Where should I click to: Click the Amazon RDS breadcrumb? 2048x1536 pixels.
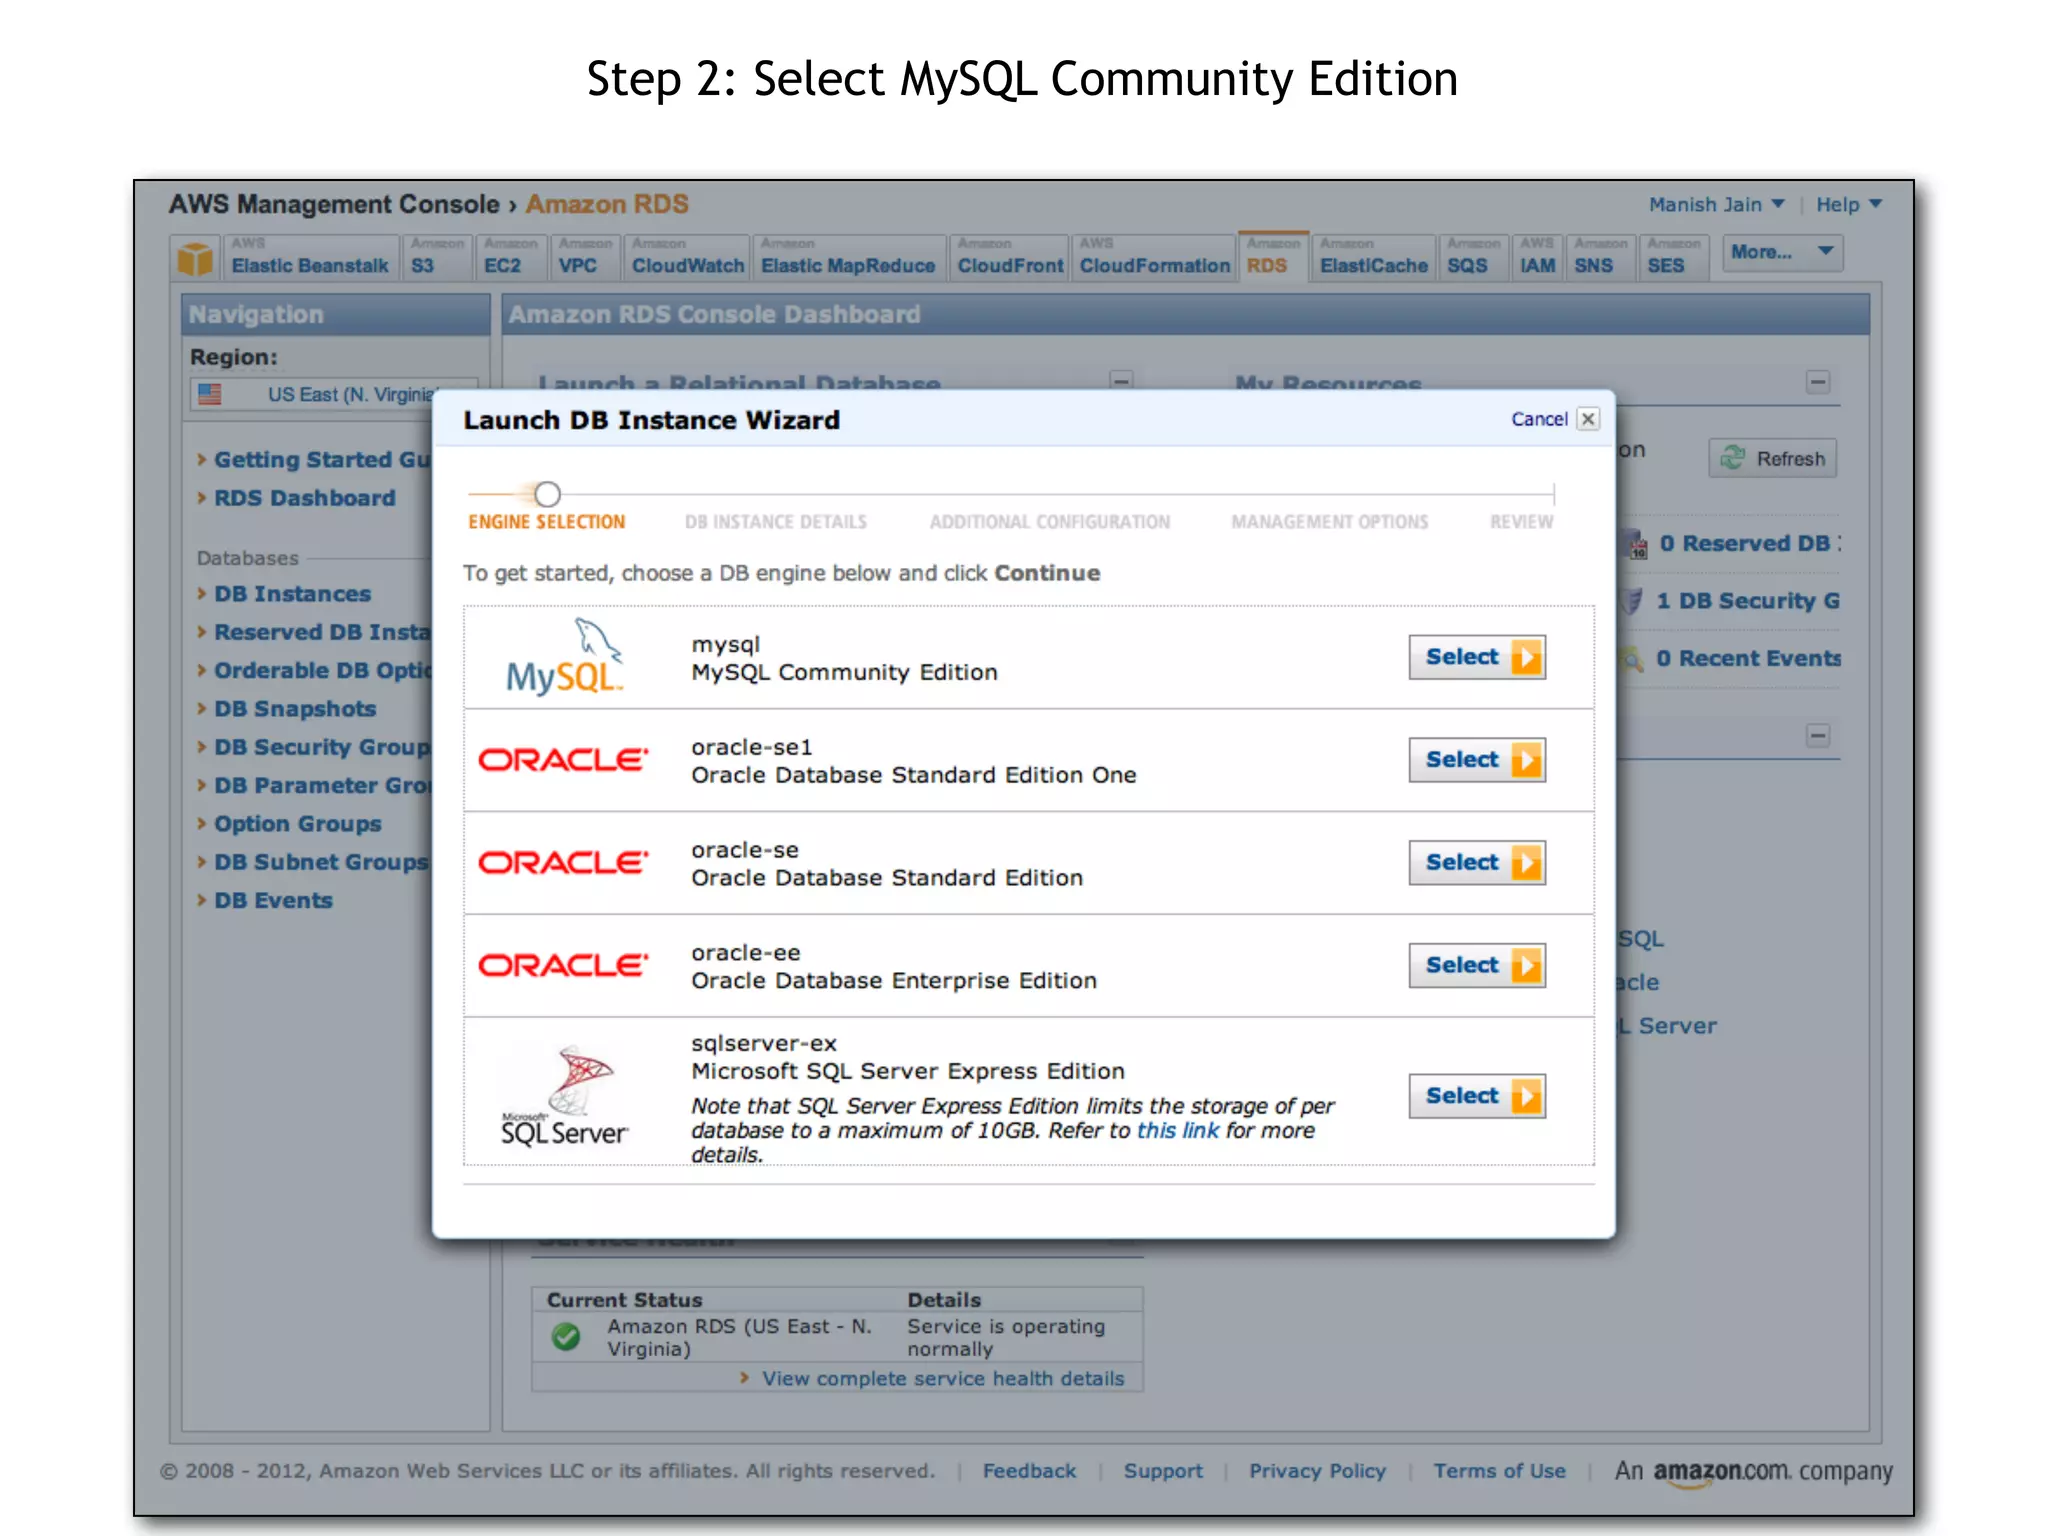607,204
